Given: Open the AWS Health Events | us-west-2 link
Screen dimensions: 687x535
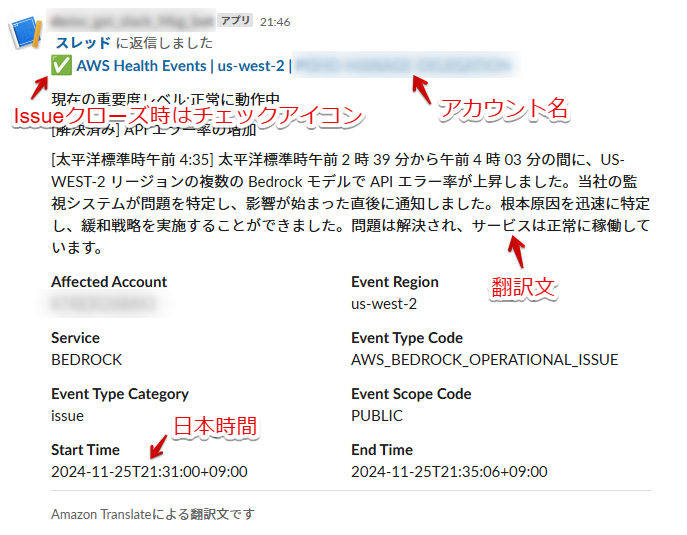Looking at the screenshot, I should click(x=184, y=66).
